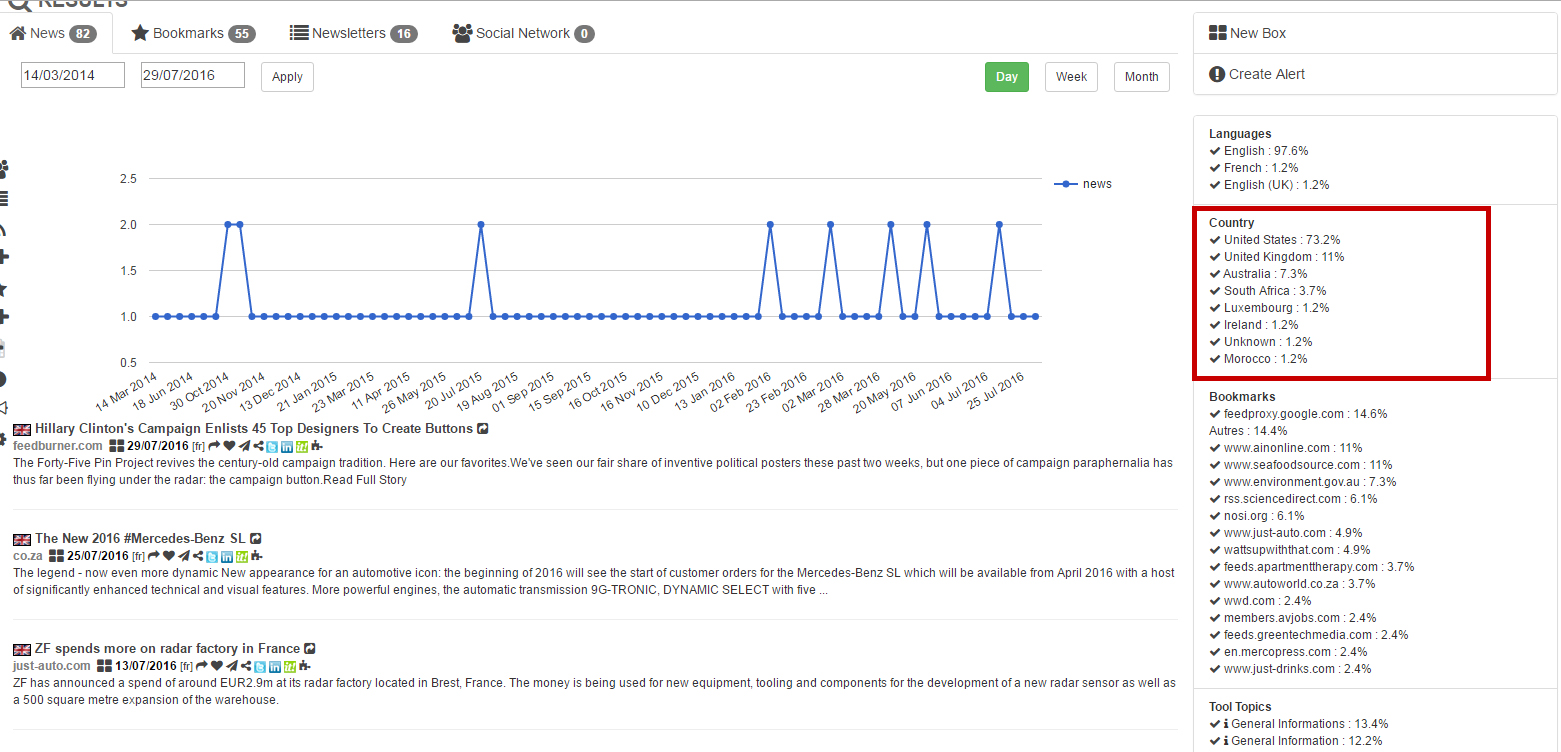Click forward arrow icon on 29/07/2016 article
The image size is (1561, 752).
tap(214, 446)
